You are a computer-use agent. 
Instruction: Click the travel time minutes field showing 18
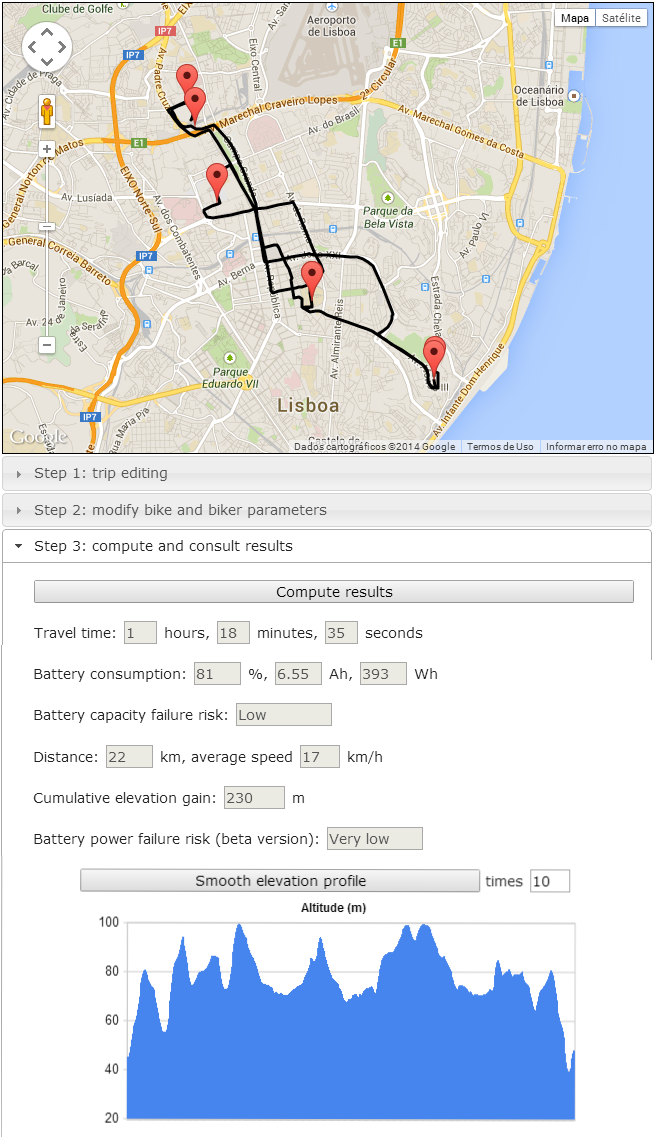(234, 632)
